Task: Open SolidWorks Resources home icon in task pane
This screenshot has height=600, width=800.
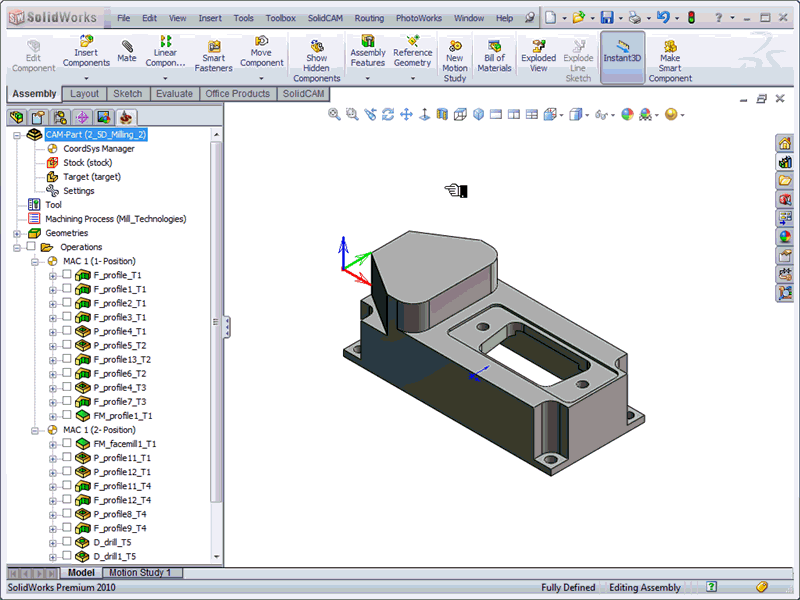Action: [785, 143]
